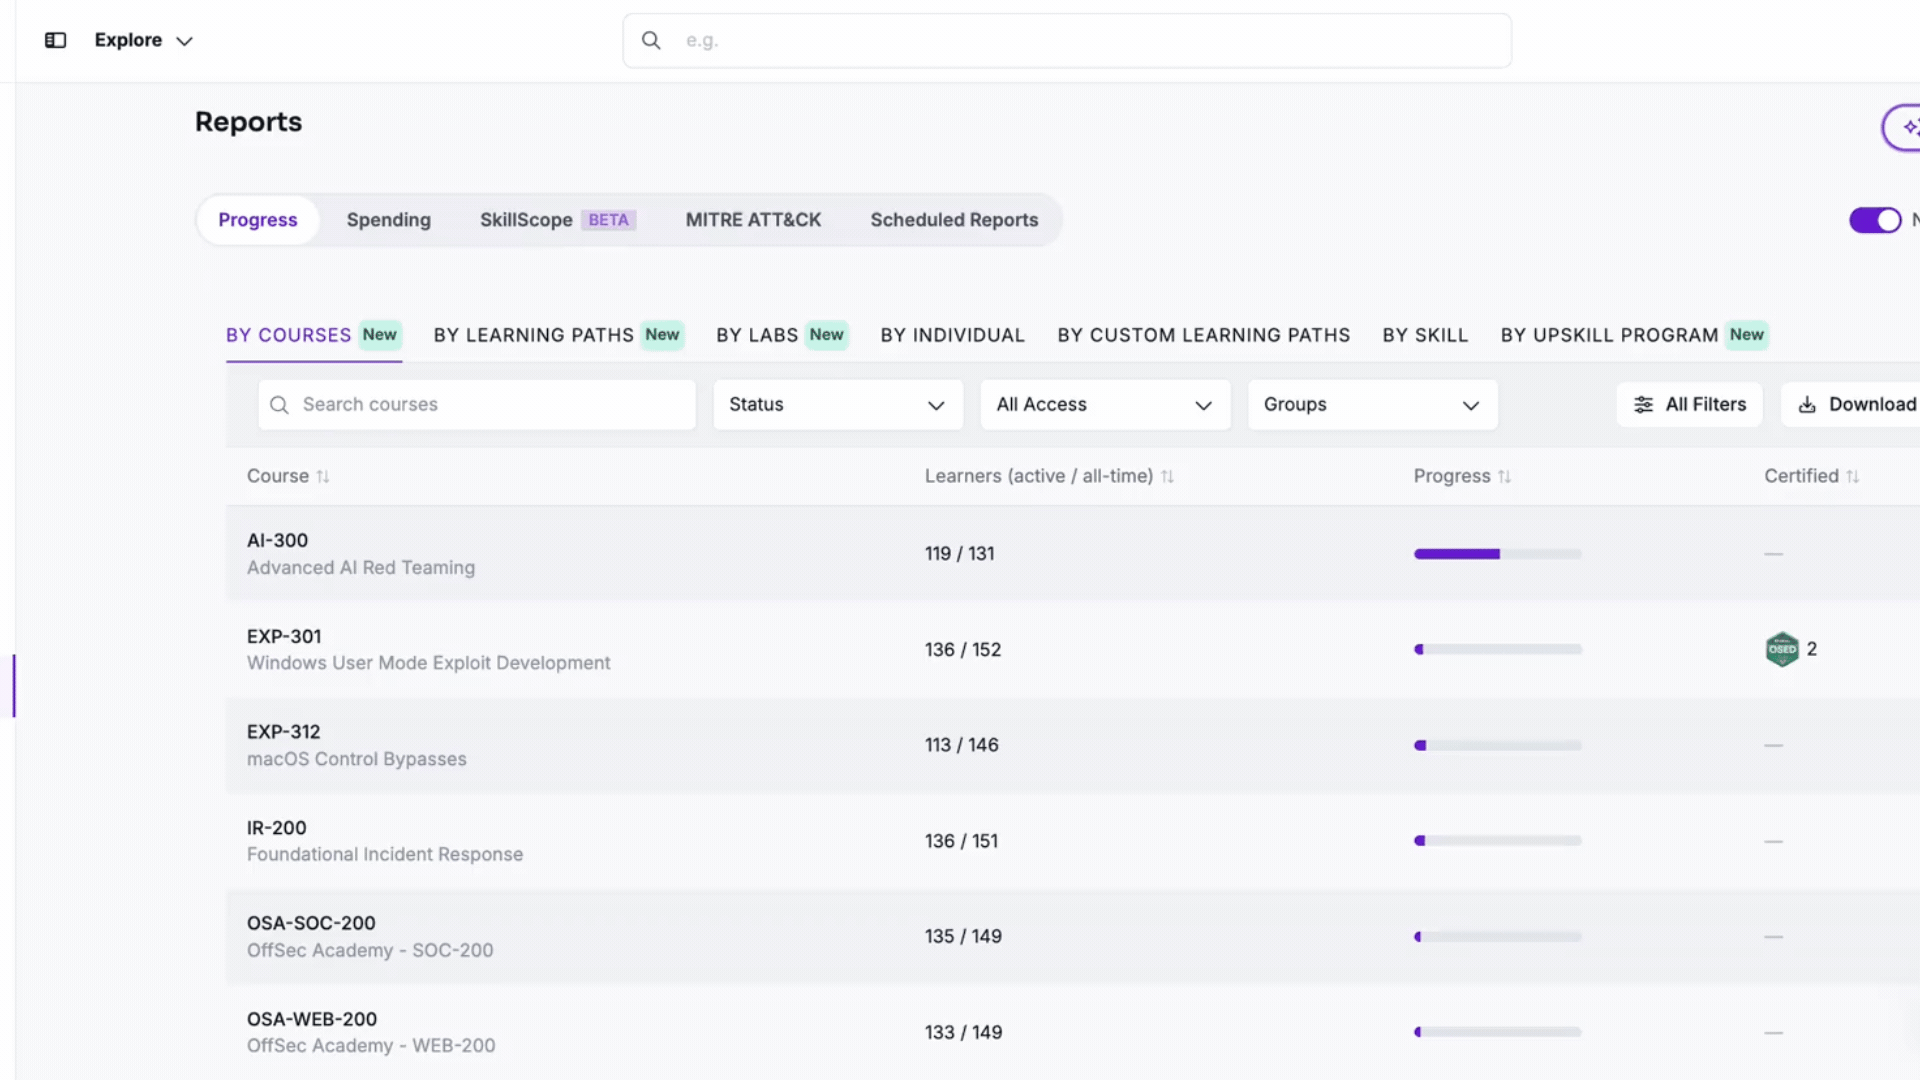Open the All Access dropdown
The height and width of the screenshot is (1080, 1920).
(1105, 405)
